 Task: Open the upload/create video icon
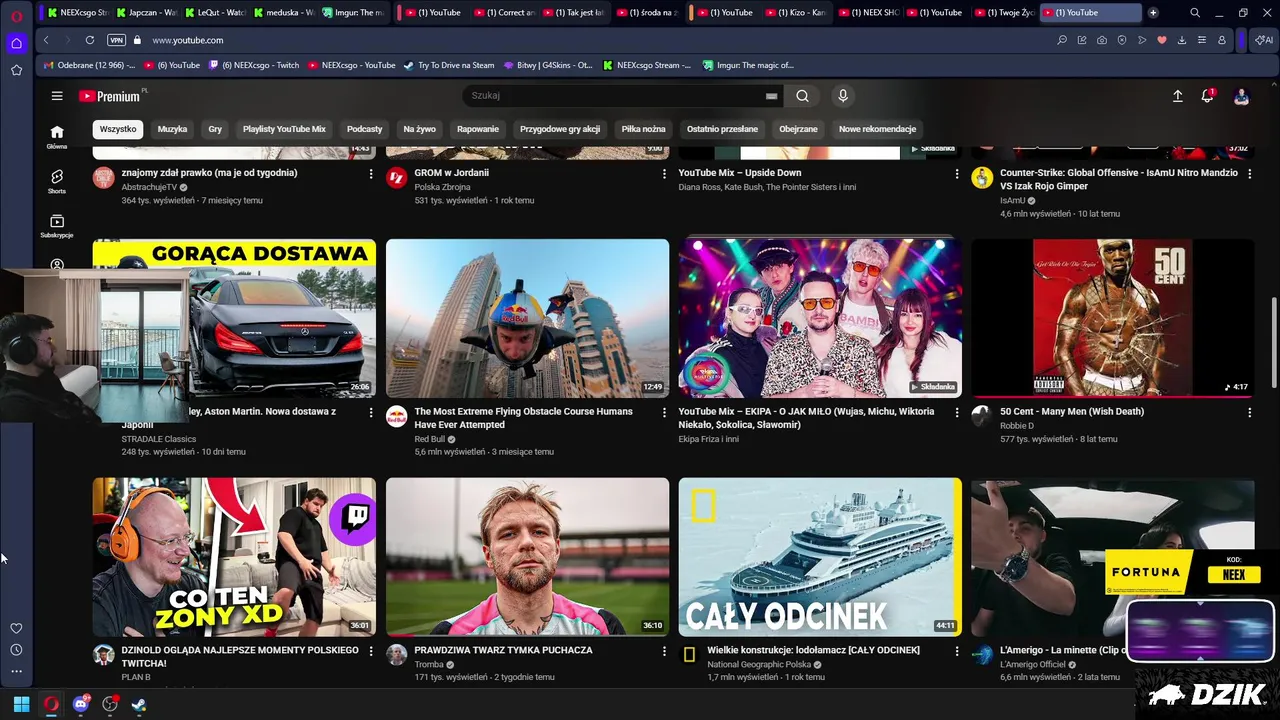pyautogui.click(x=1177, y=96)
